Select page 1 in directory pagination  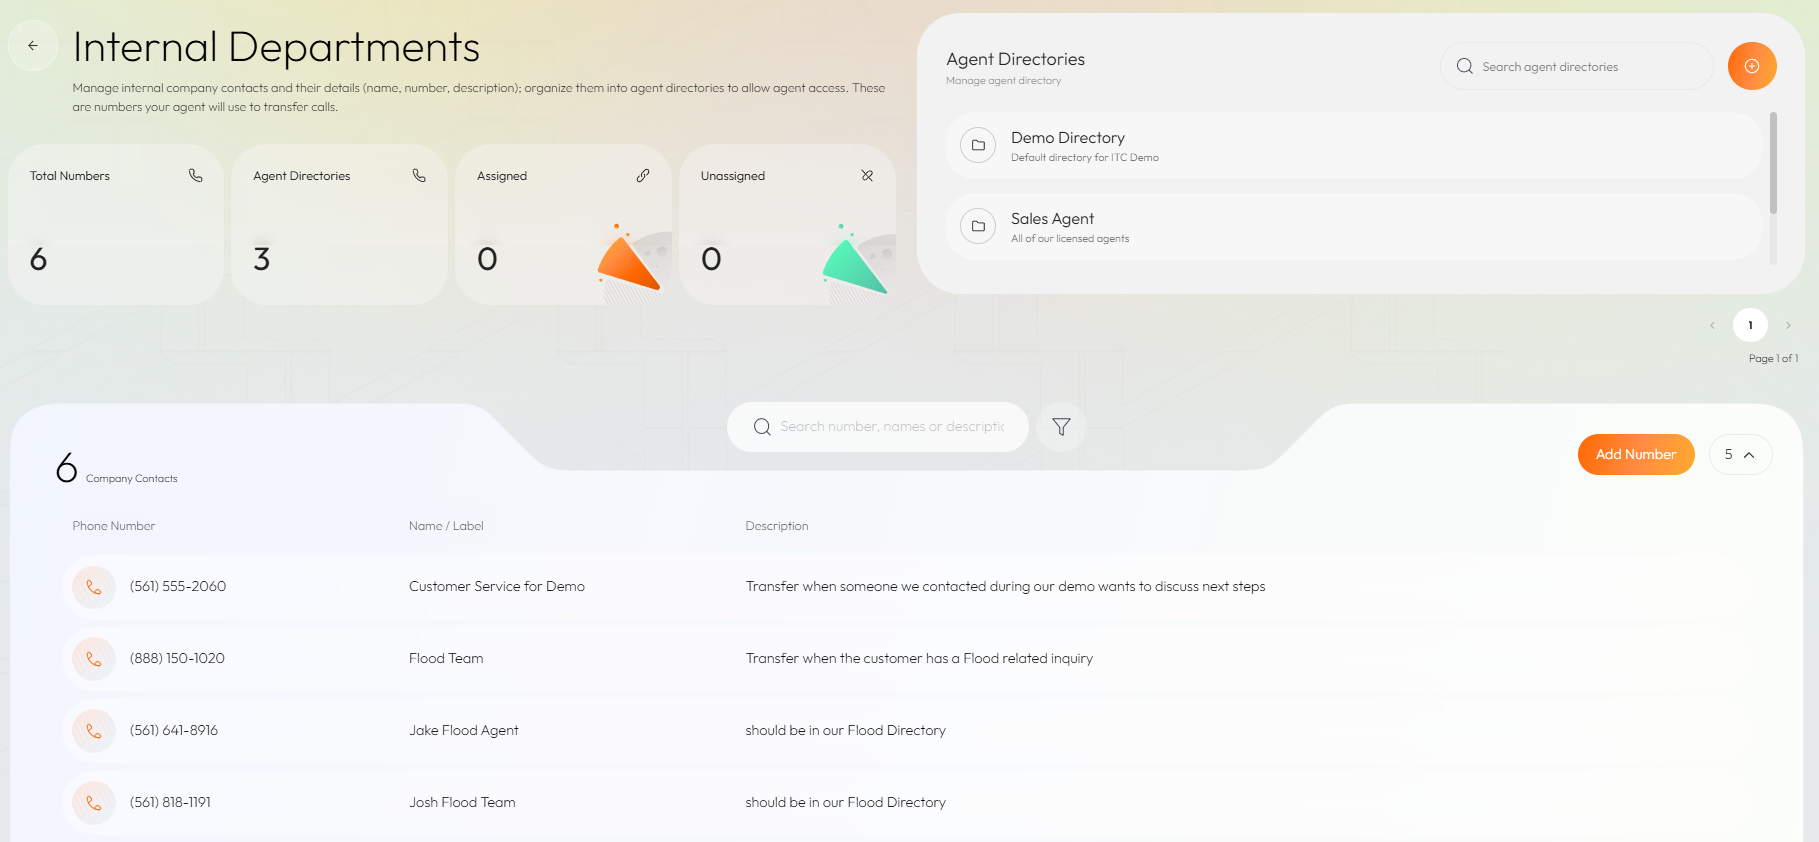(x=1750, y=325)
